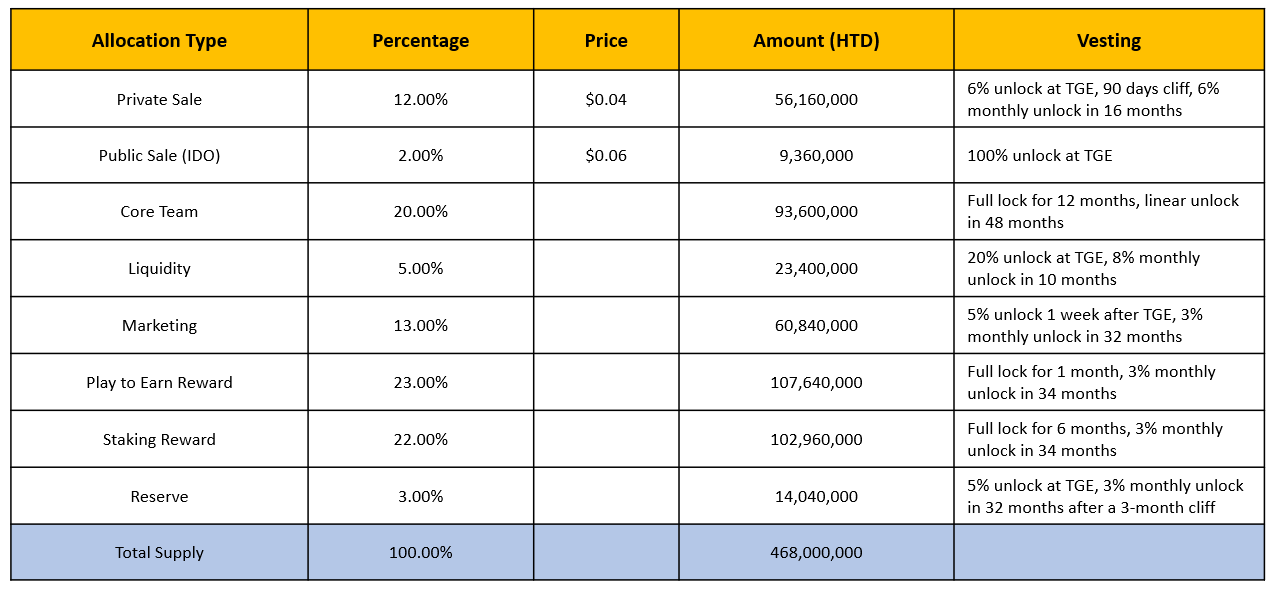This screenshot has width=1275, height=594.
Task: Click the Price column header
Action: pyautogui.click(x=606, y=40)
